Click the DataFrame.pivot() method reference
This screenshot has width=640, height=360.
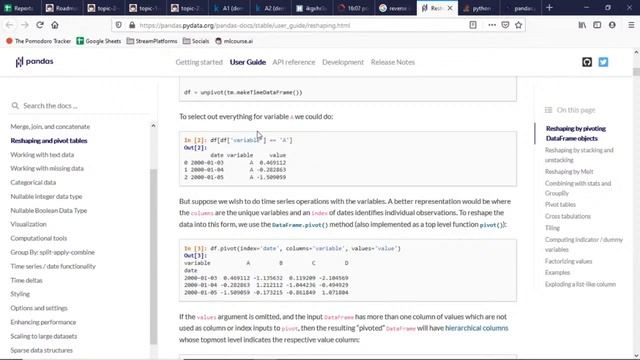300,225
